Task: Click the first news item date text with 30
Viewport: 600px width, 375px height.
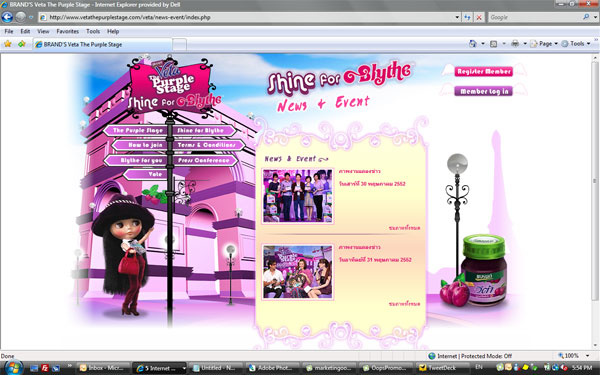Action: [372, 184]
